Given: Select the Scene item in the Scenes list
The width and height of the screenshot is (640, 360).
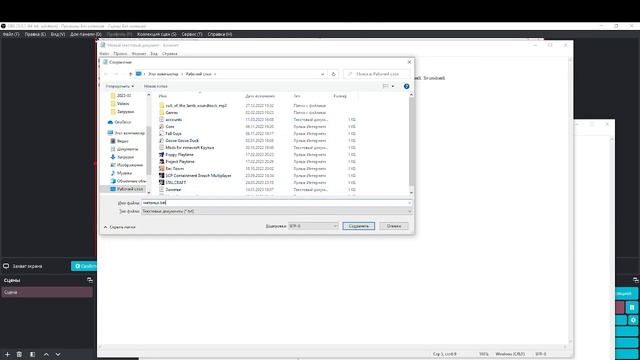Looking at the screenshot, I should pos(47,292).
